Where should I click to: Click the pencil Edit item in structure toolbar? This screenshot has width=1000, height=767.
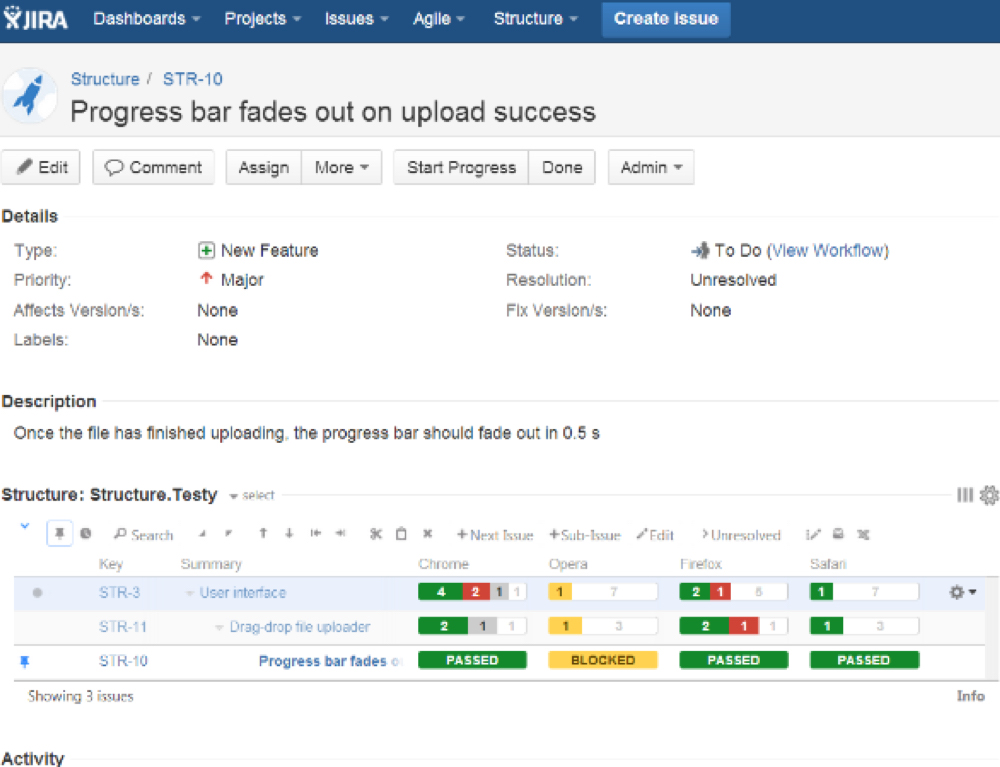click(x=655, y=535)
